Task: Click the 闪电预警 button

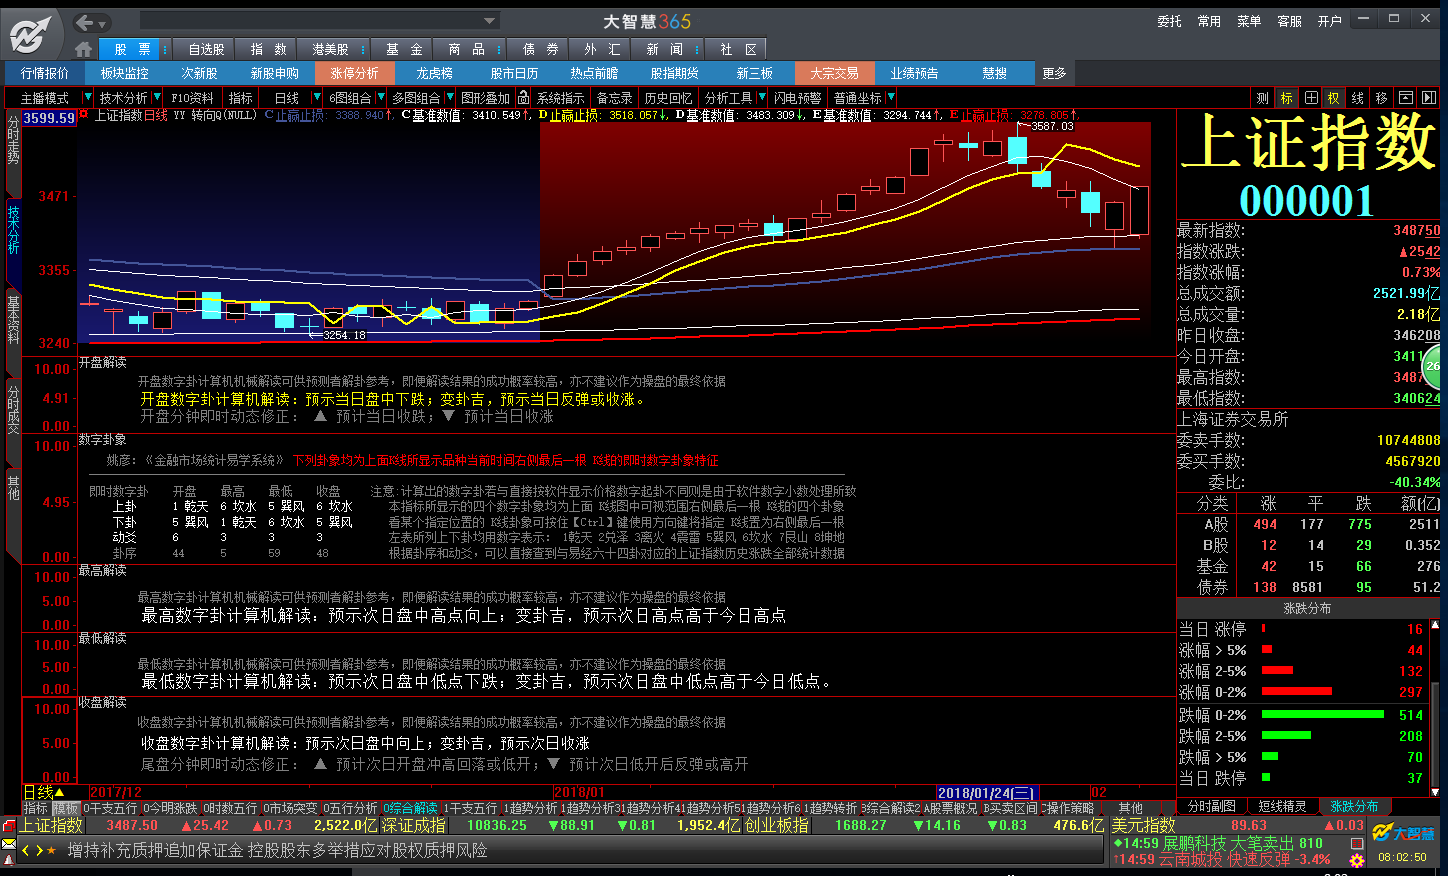Action: click(797, 97)
